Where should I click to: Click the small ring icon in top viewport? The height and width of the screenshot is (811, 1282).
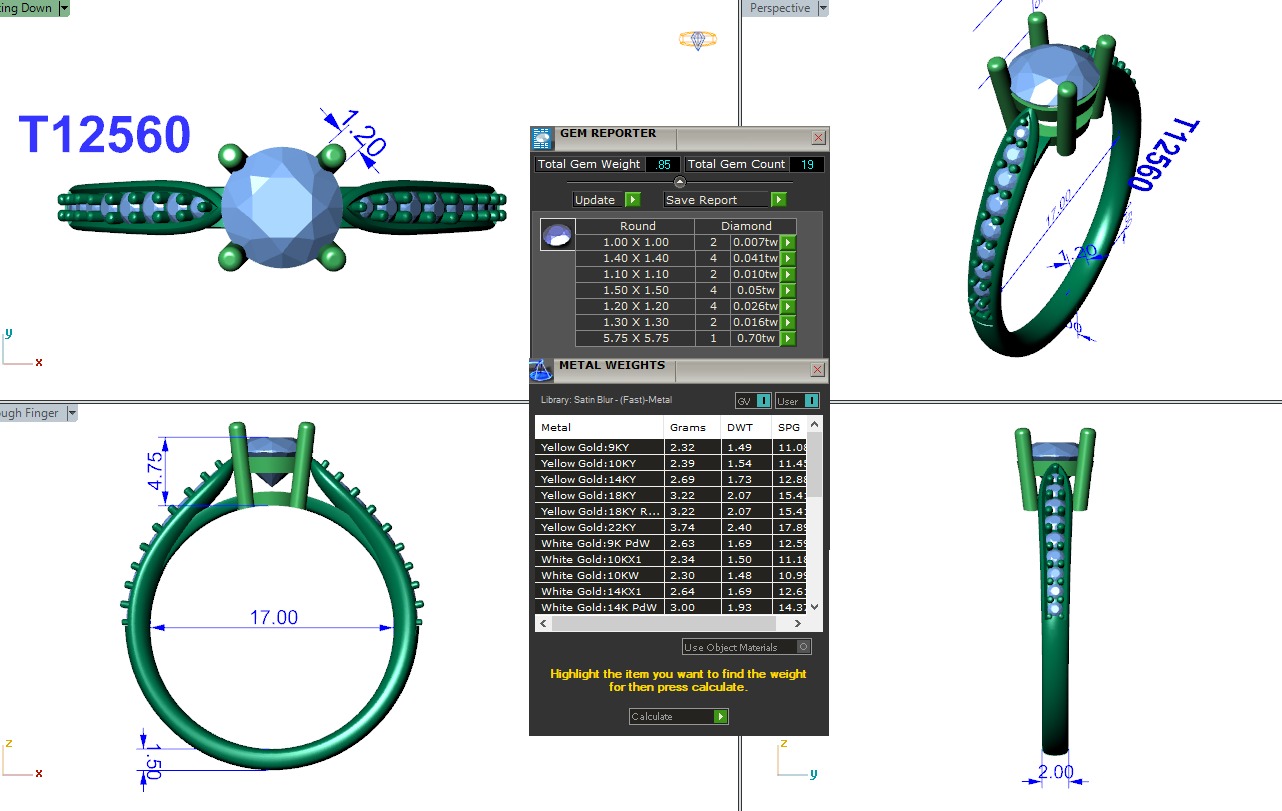(x=697, y=40)
